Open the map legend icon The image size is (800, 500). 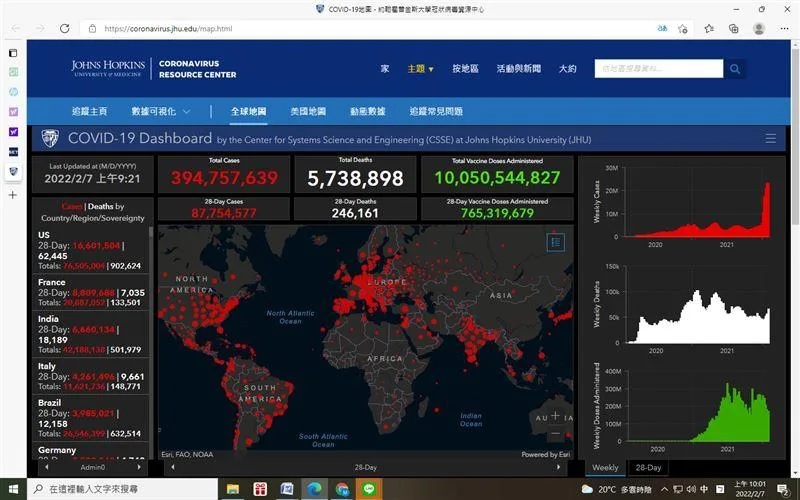tap(556, 242)
